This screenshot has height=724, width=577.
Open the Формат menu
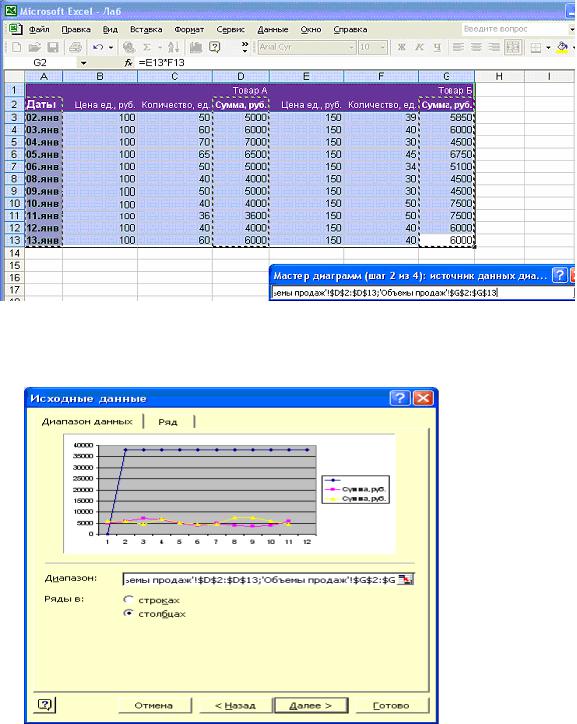(189, 29)
